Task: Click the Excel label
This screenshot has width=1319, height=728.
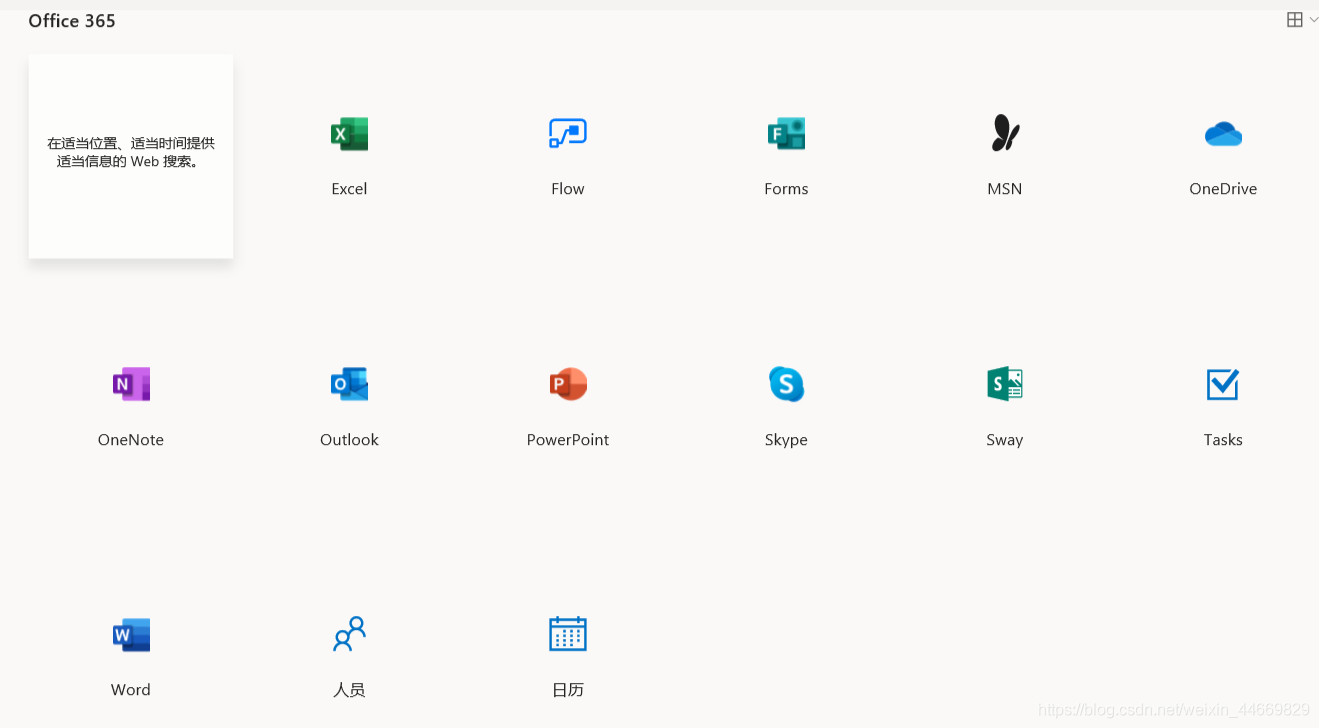Action: pos(349,188)
